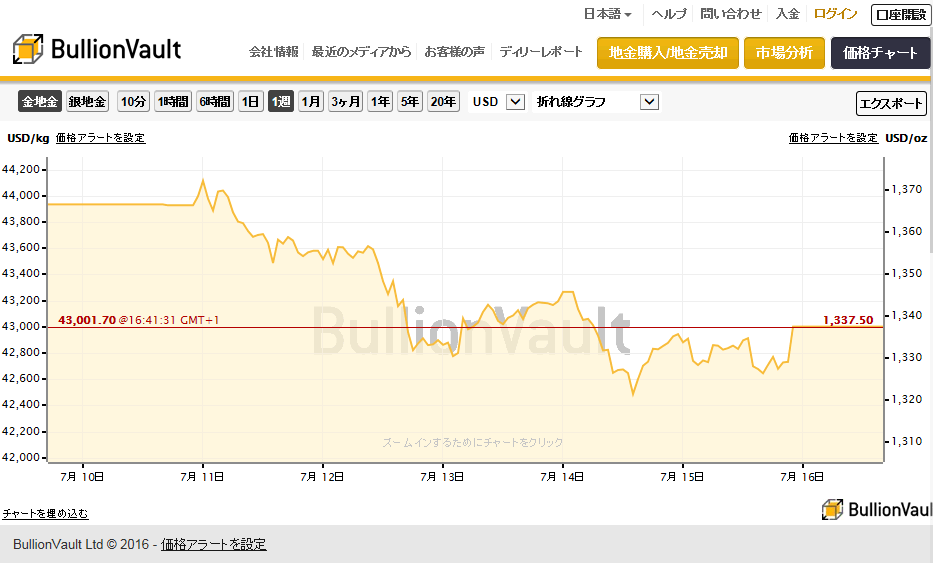This screenshot has width=933, height=563.
Task: Toggle the 金地金 gold chart selector
Action: click(x=40, y=102)
